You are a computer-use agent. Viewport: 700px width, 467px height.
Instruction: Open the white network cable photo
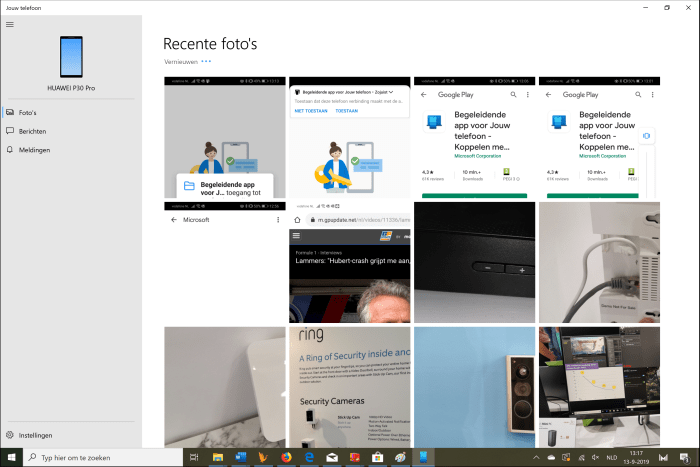[x=599, y=262]
